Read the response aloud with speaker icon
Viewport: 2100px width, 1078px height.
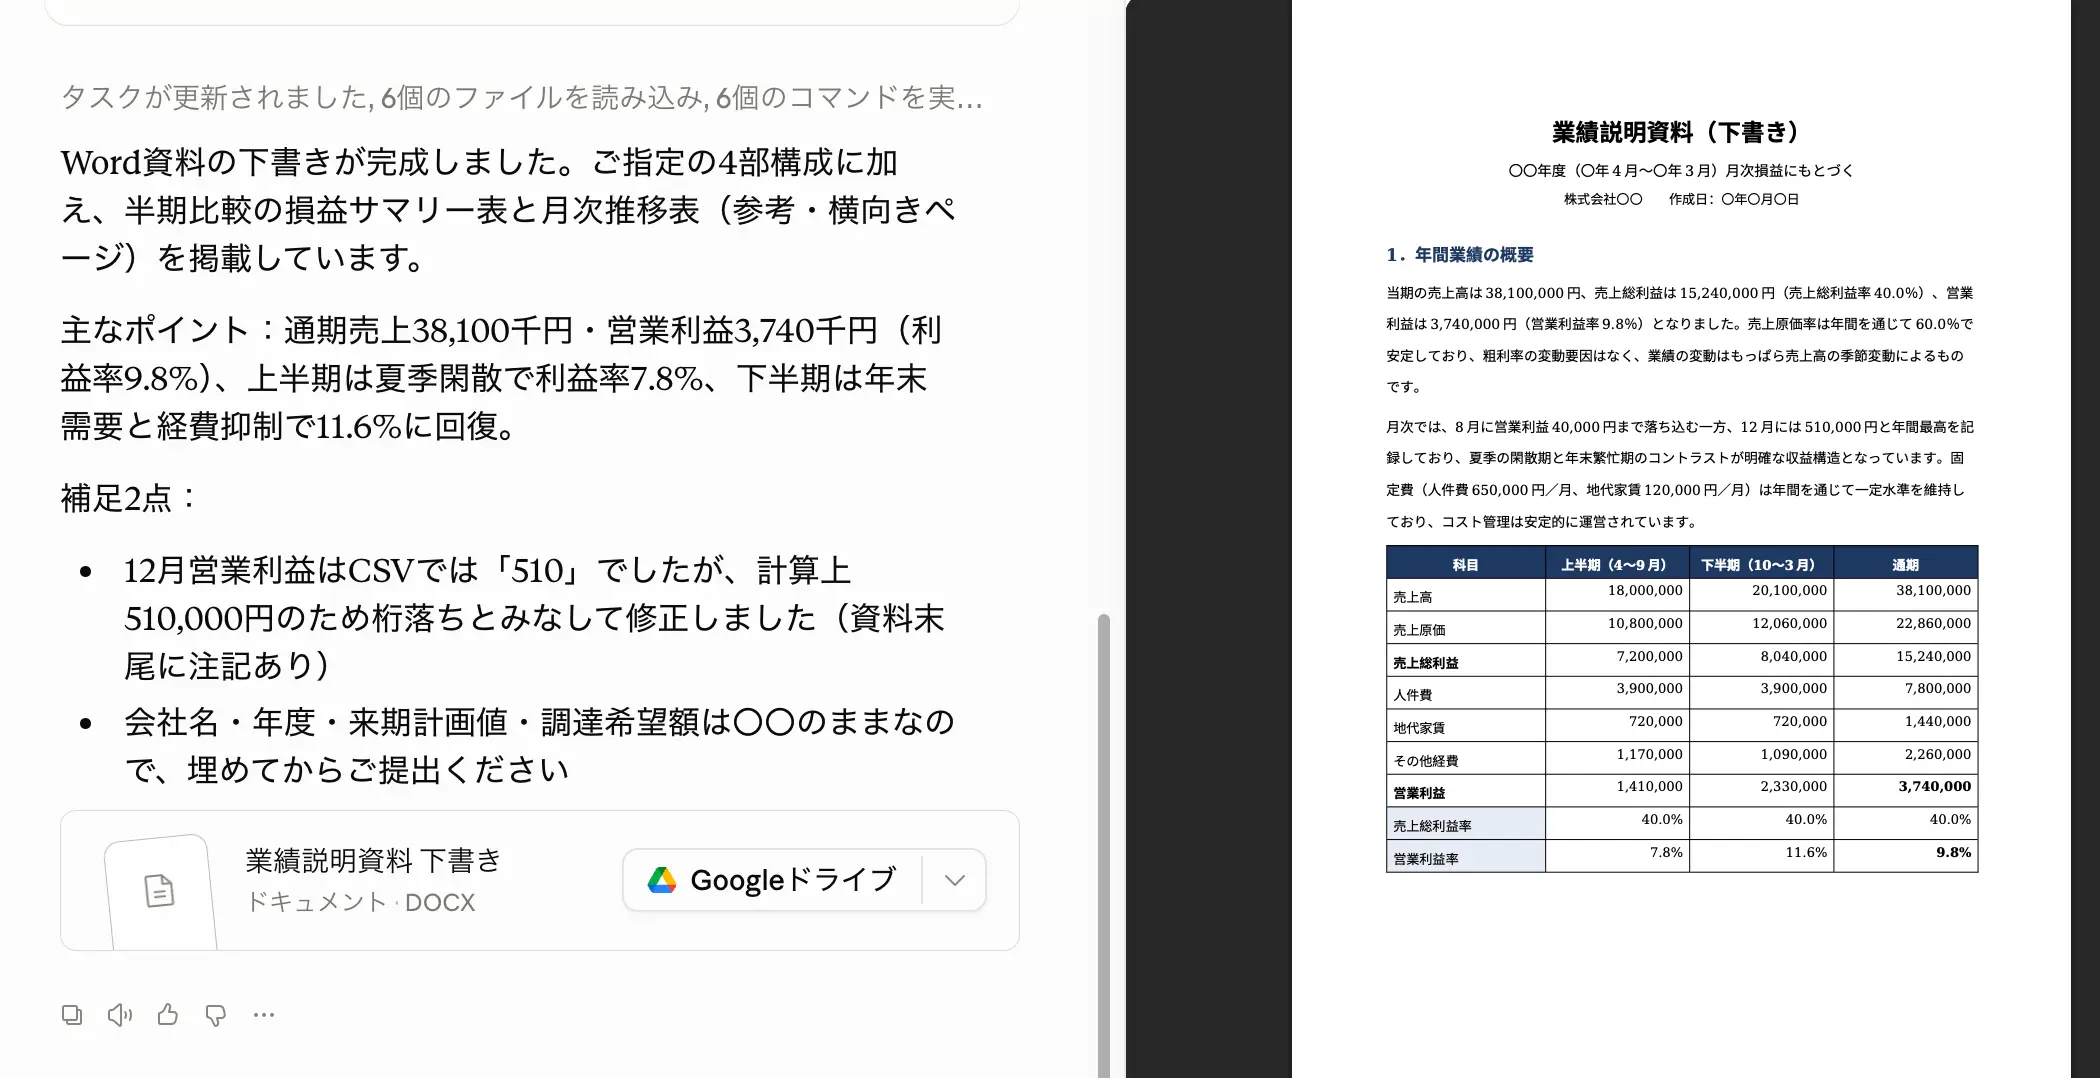tap(120, 1015)
